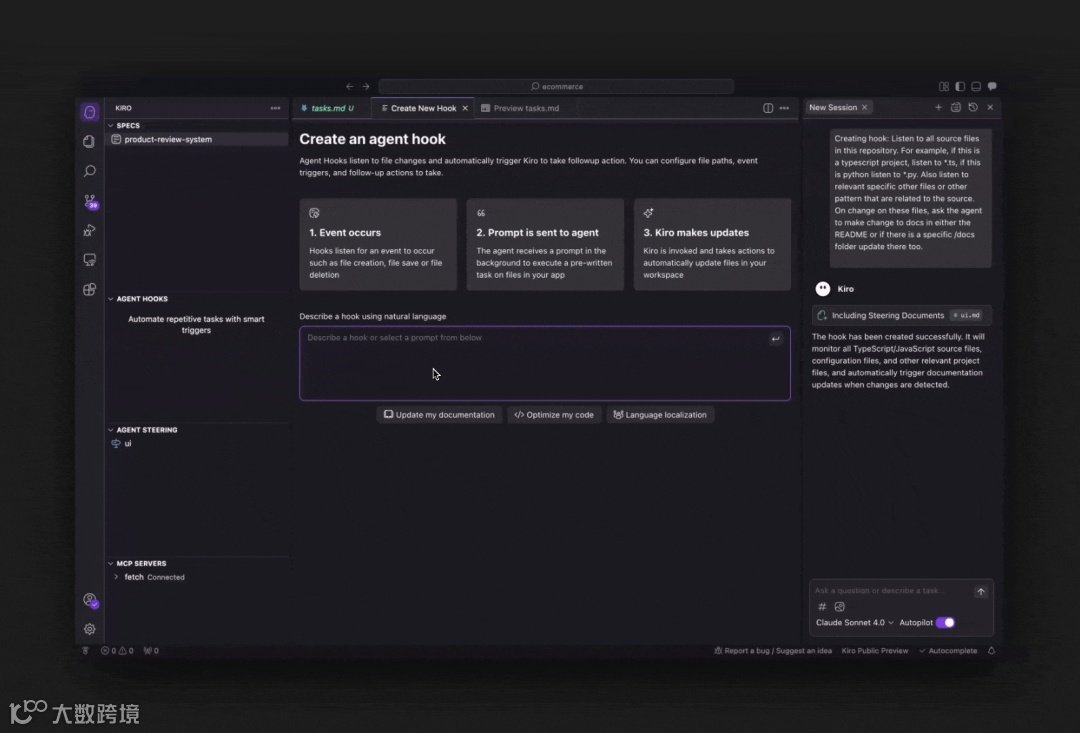Image resolution: width=1080 pixels, height=733 pixels.
Task: Close the New Session tab
Action: coord(864,107)
